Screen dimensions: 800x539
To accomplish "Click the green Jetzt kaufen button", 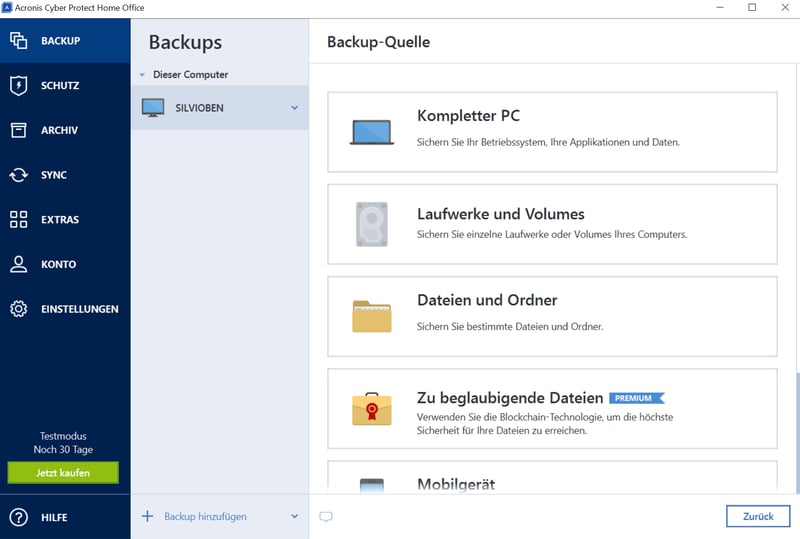I will (63, 472).
